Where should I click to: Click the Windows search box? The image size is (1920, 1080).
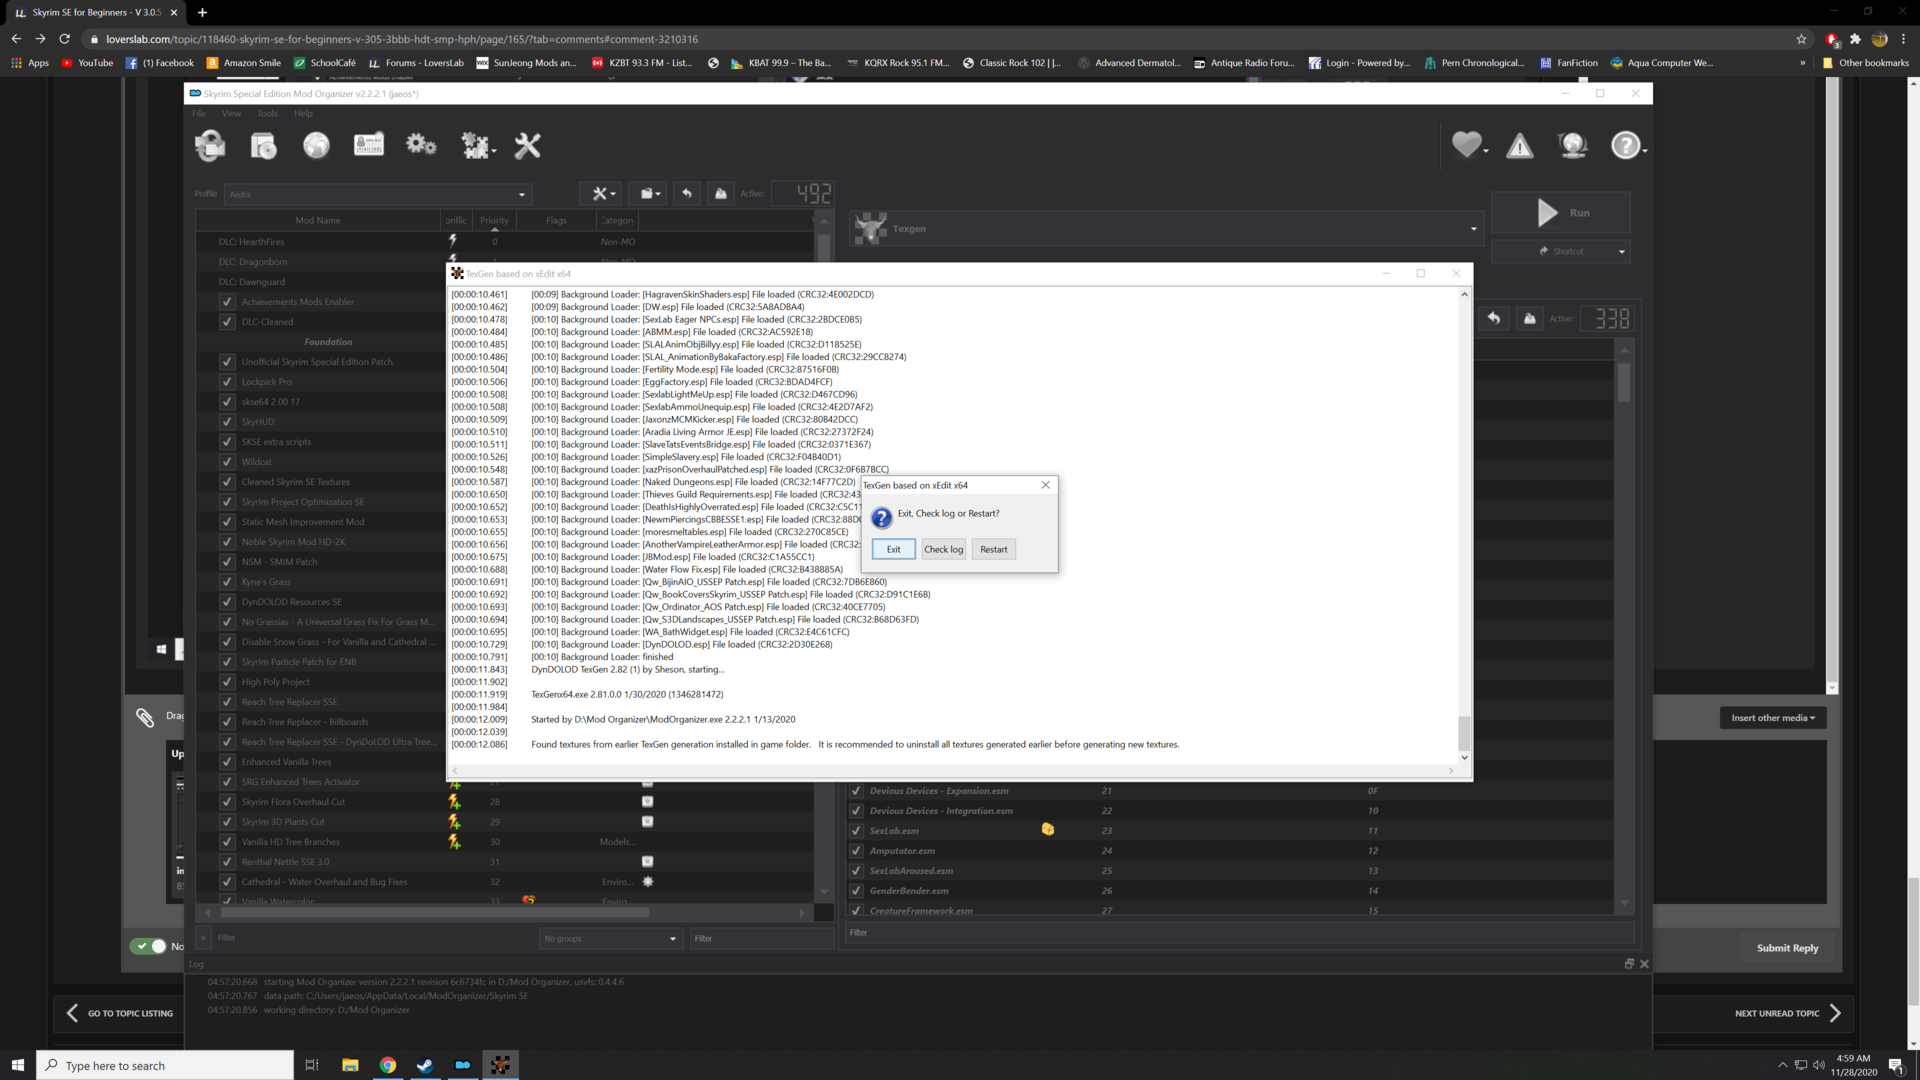(x=165, y=1065)
